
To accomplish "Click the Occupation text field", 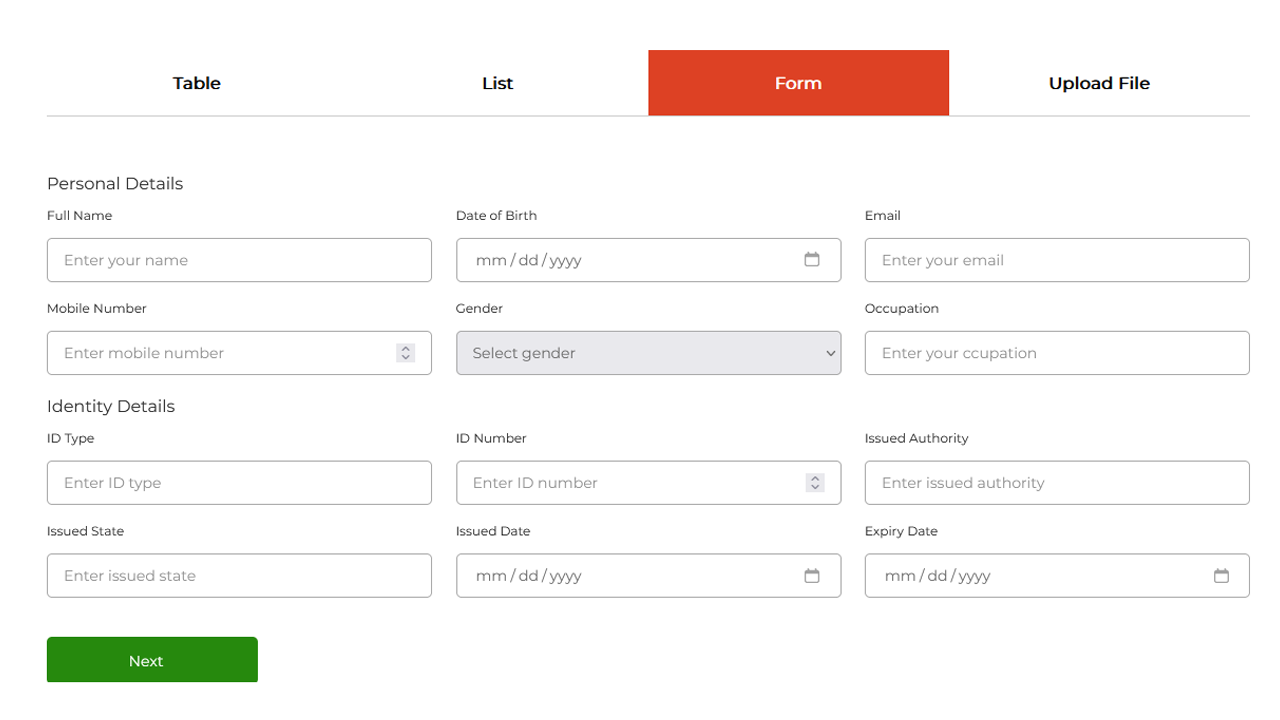I will pyautogui.click(x=1057, y=353).
